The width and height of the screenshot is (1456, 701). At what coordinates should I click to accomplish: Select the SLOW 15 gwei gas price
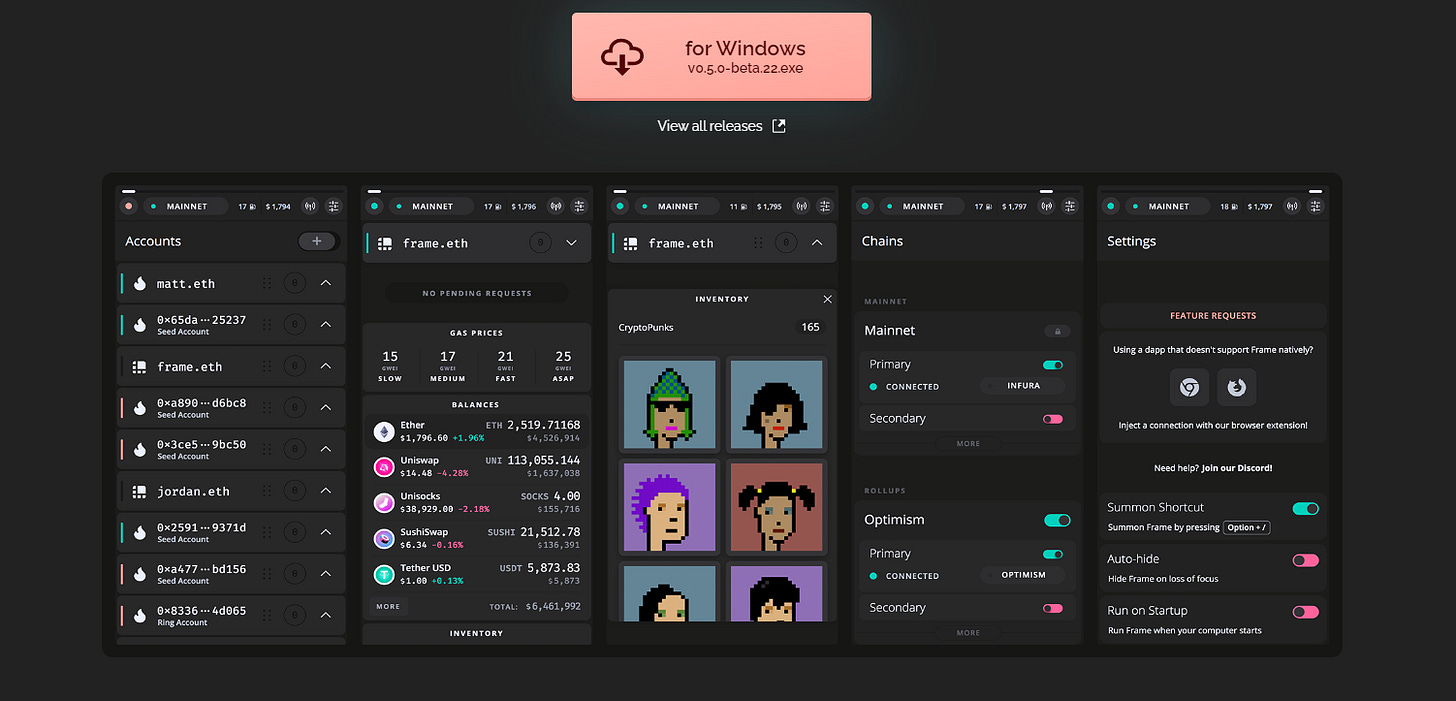(x=390, y=366)
